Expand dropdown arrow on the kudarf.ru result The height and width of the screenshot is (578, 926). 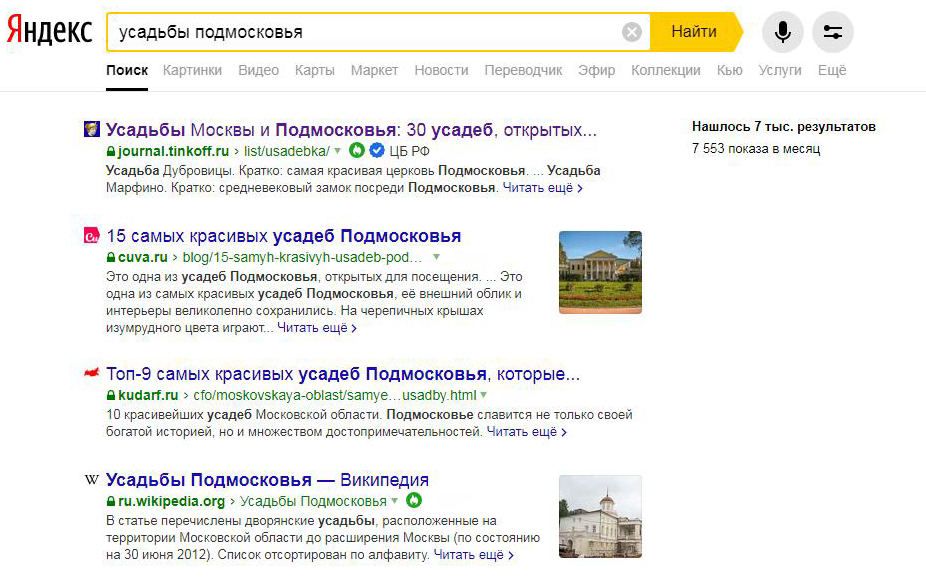[x=484, y=395]
